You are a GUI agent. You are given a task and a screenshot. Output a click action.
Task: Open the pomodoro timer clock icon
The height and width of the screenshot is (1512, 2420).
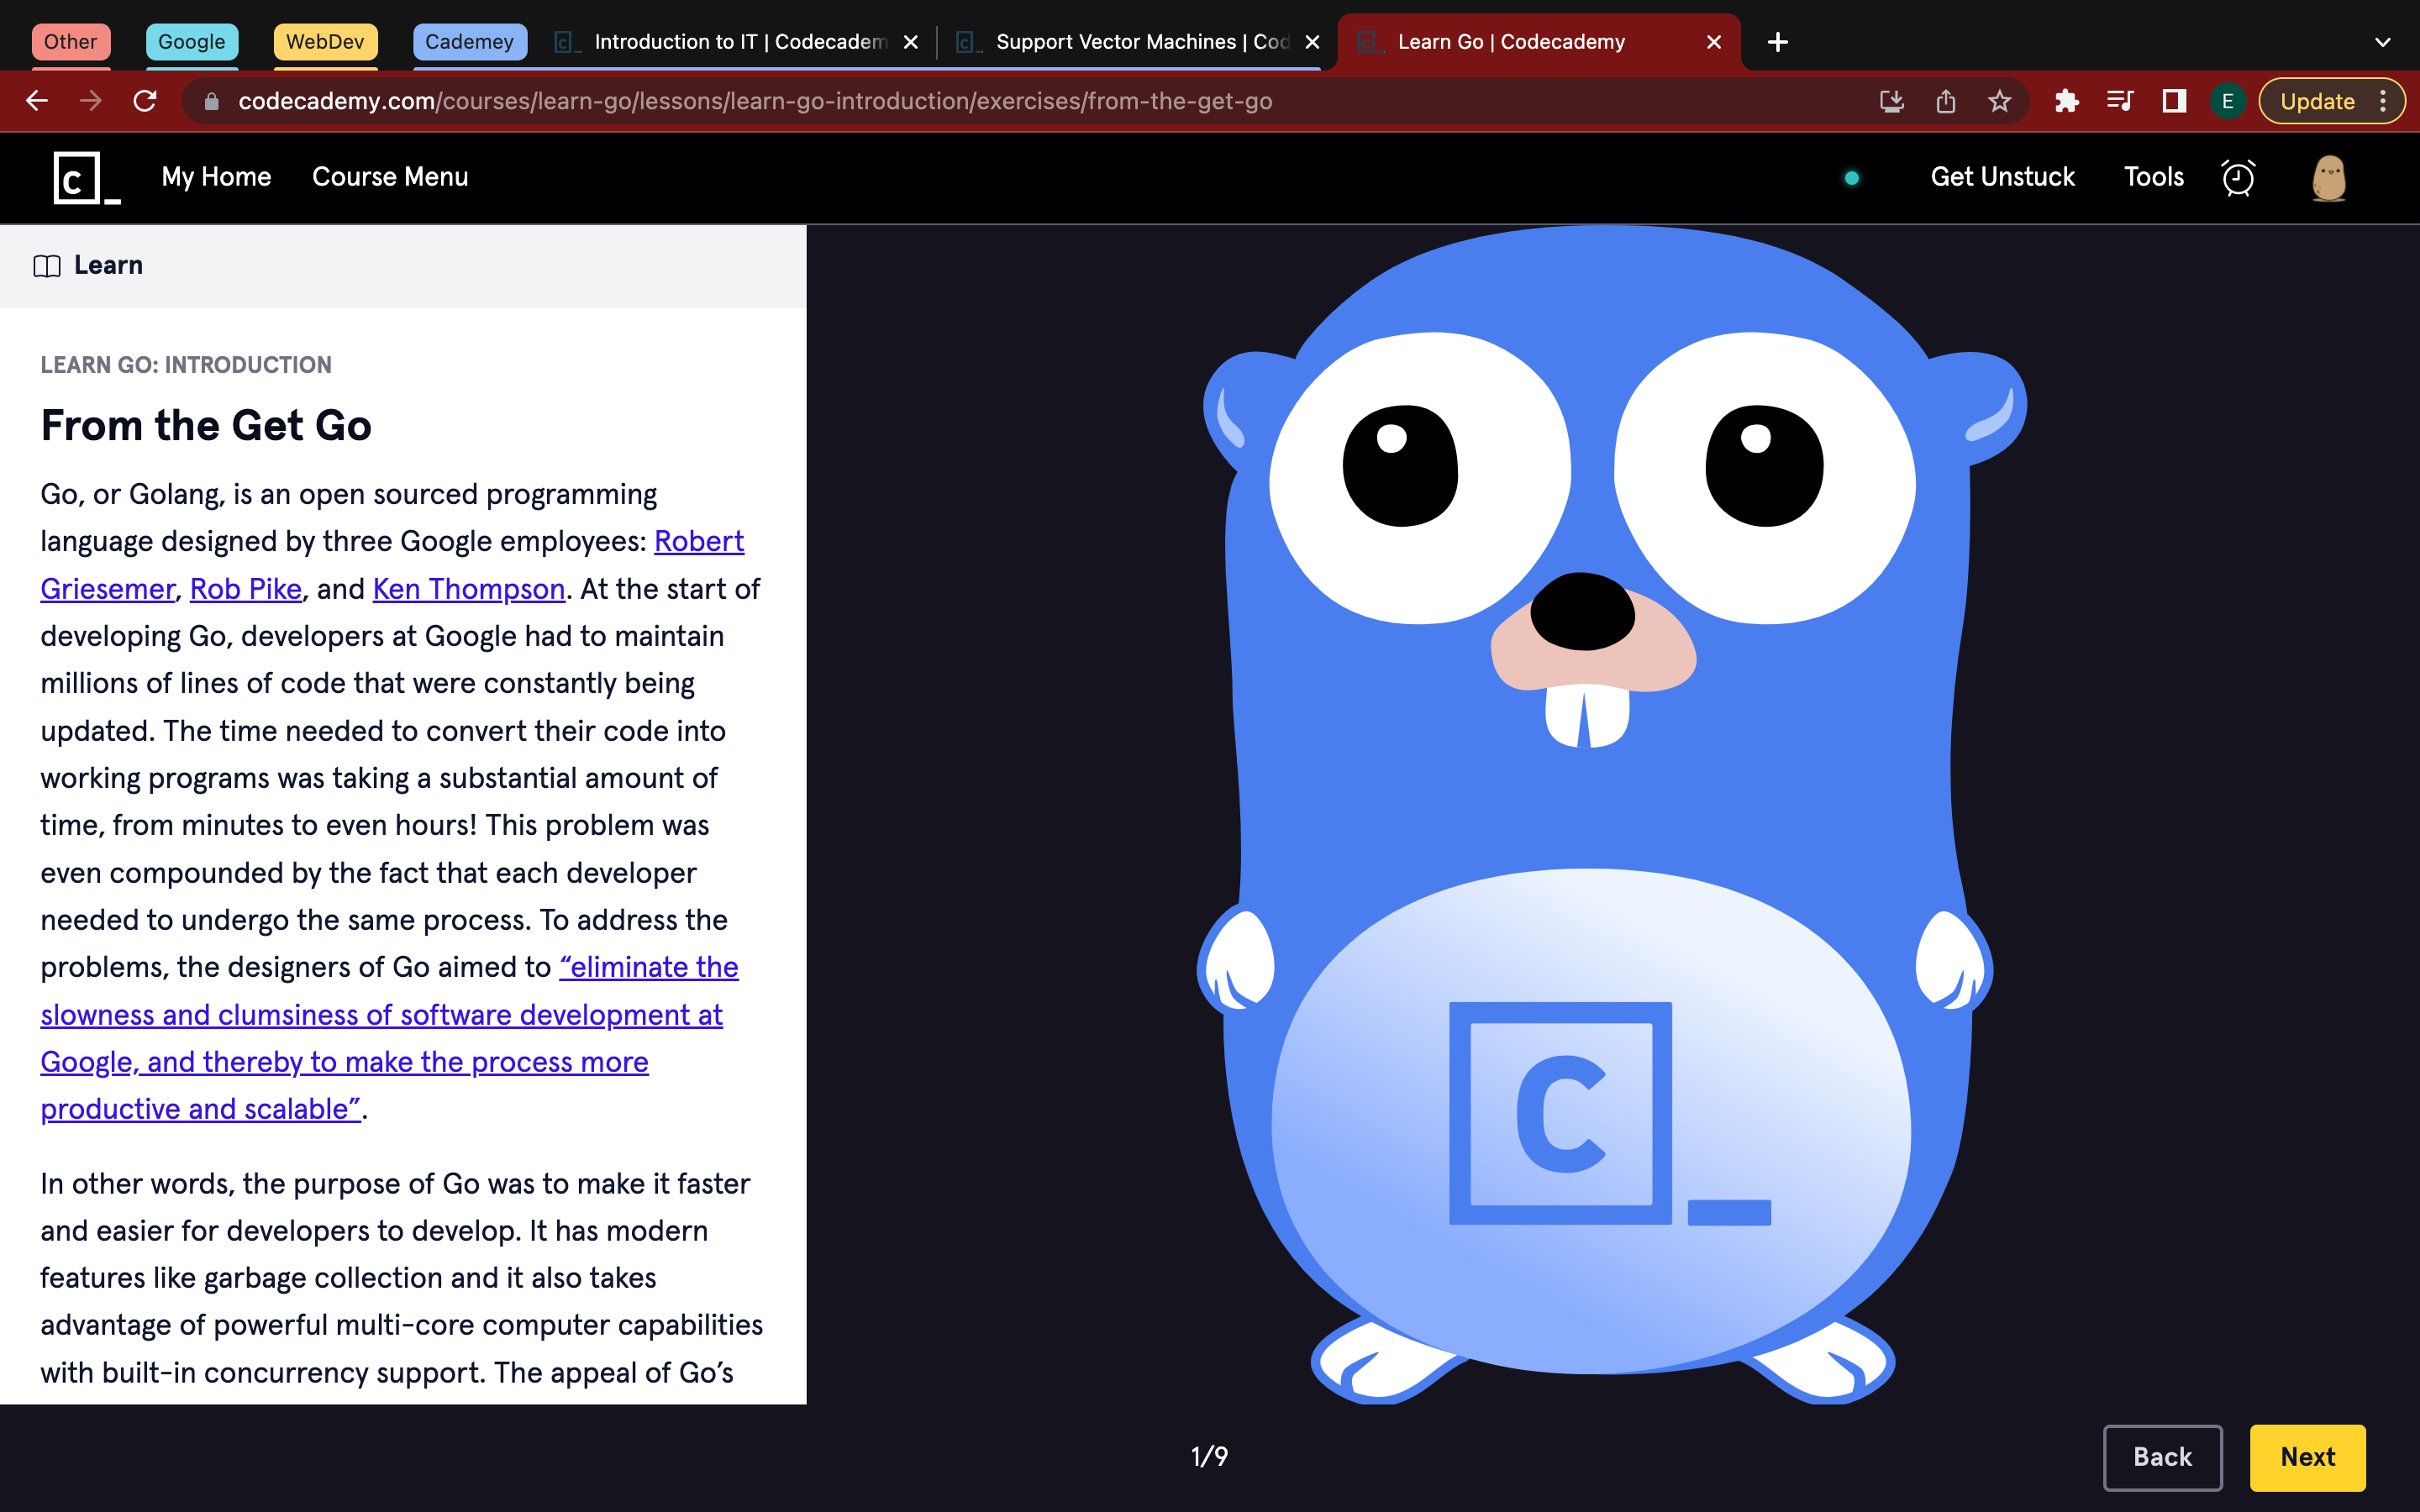pos(2238,178)
